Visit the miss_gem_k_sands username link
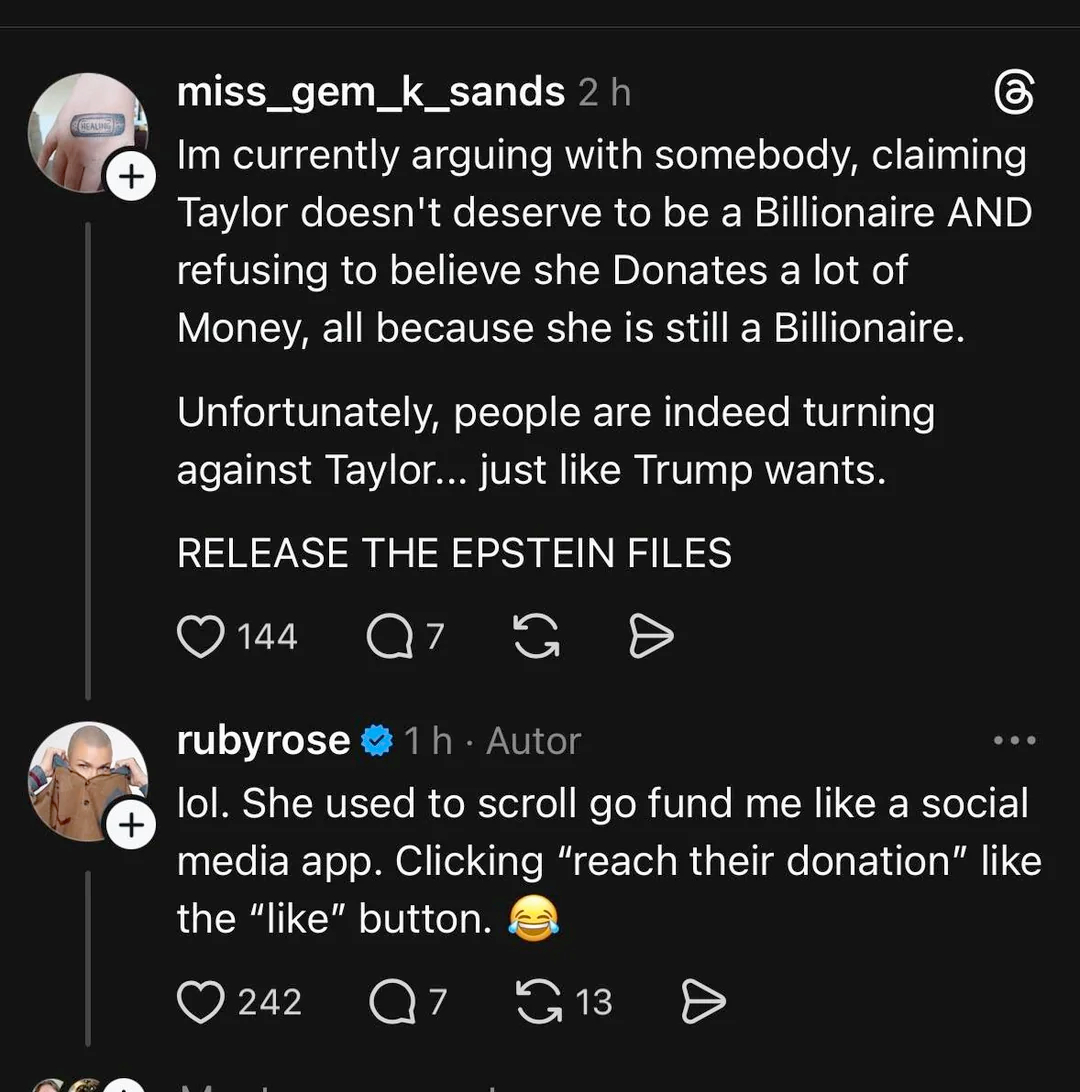The width and height of the screenshot is (1080, 1092). click(371, 93)
